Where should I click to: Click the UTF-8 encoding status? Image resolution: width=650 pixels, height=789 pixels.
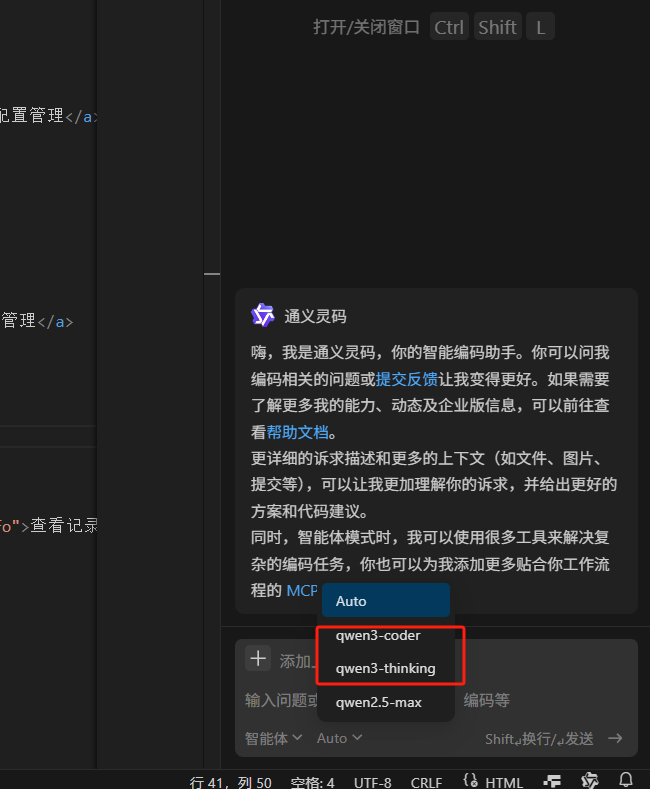tap(372, 782)
